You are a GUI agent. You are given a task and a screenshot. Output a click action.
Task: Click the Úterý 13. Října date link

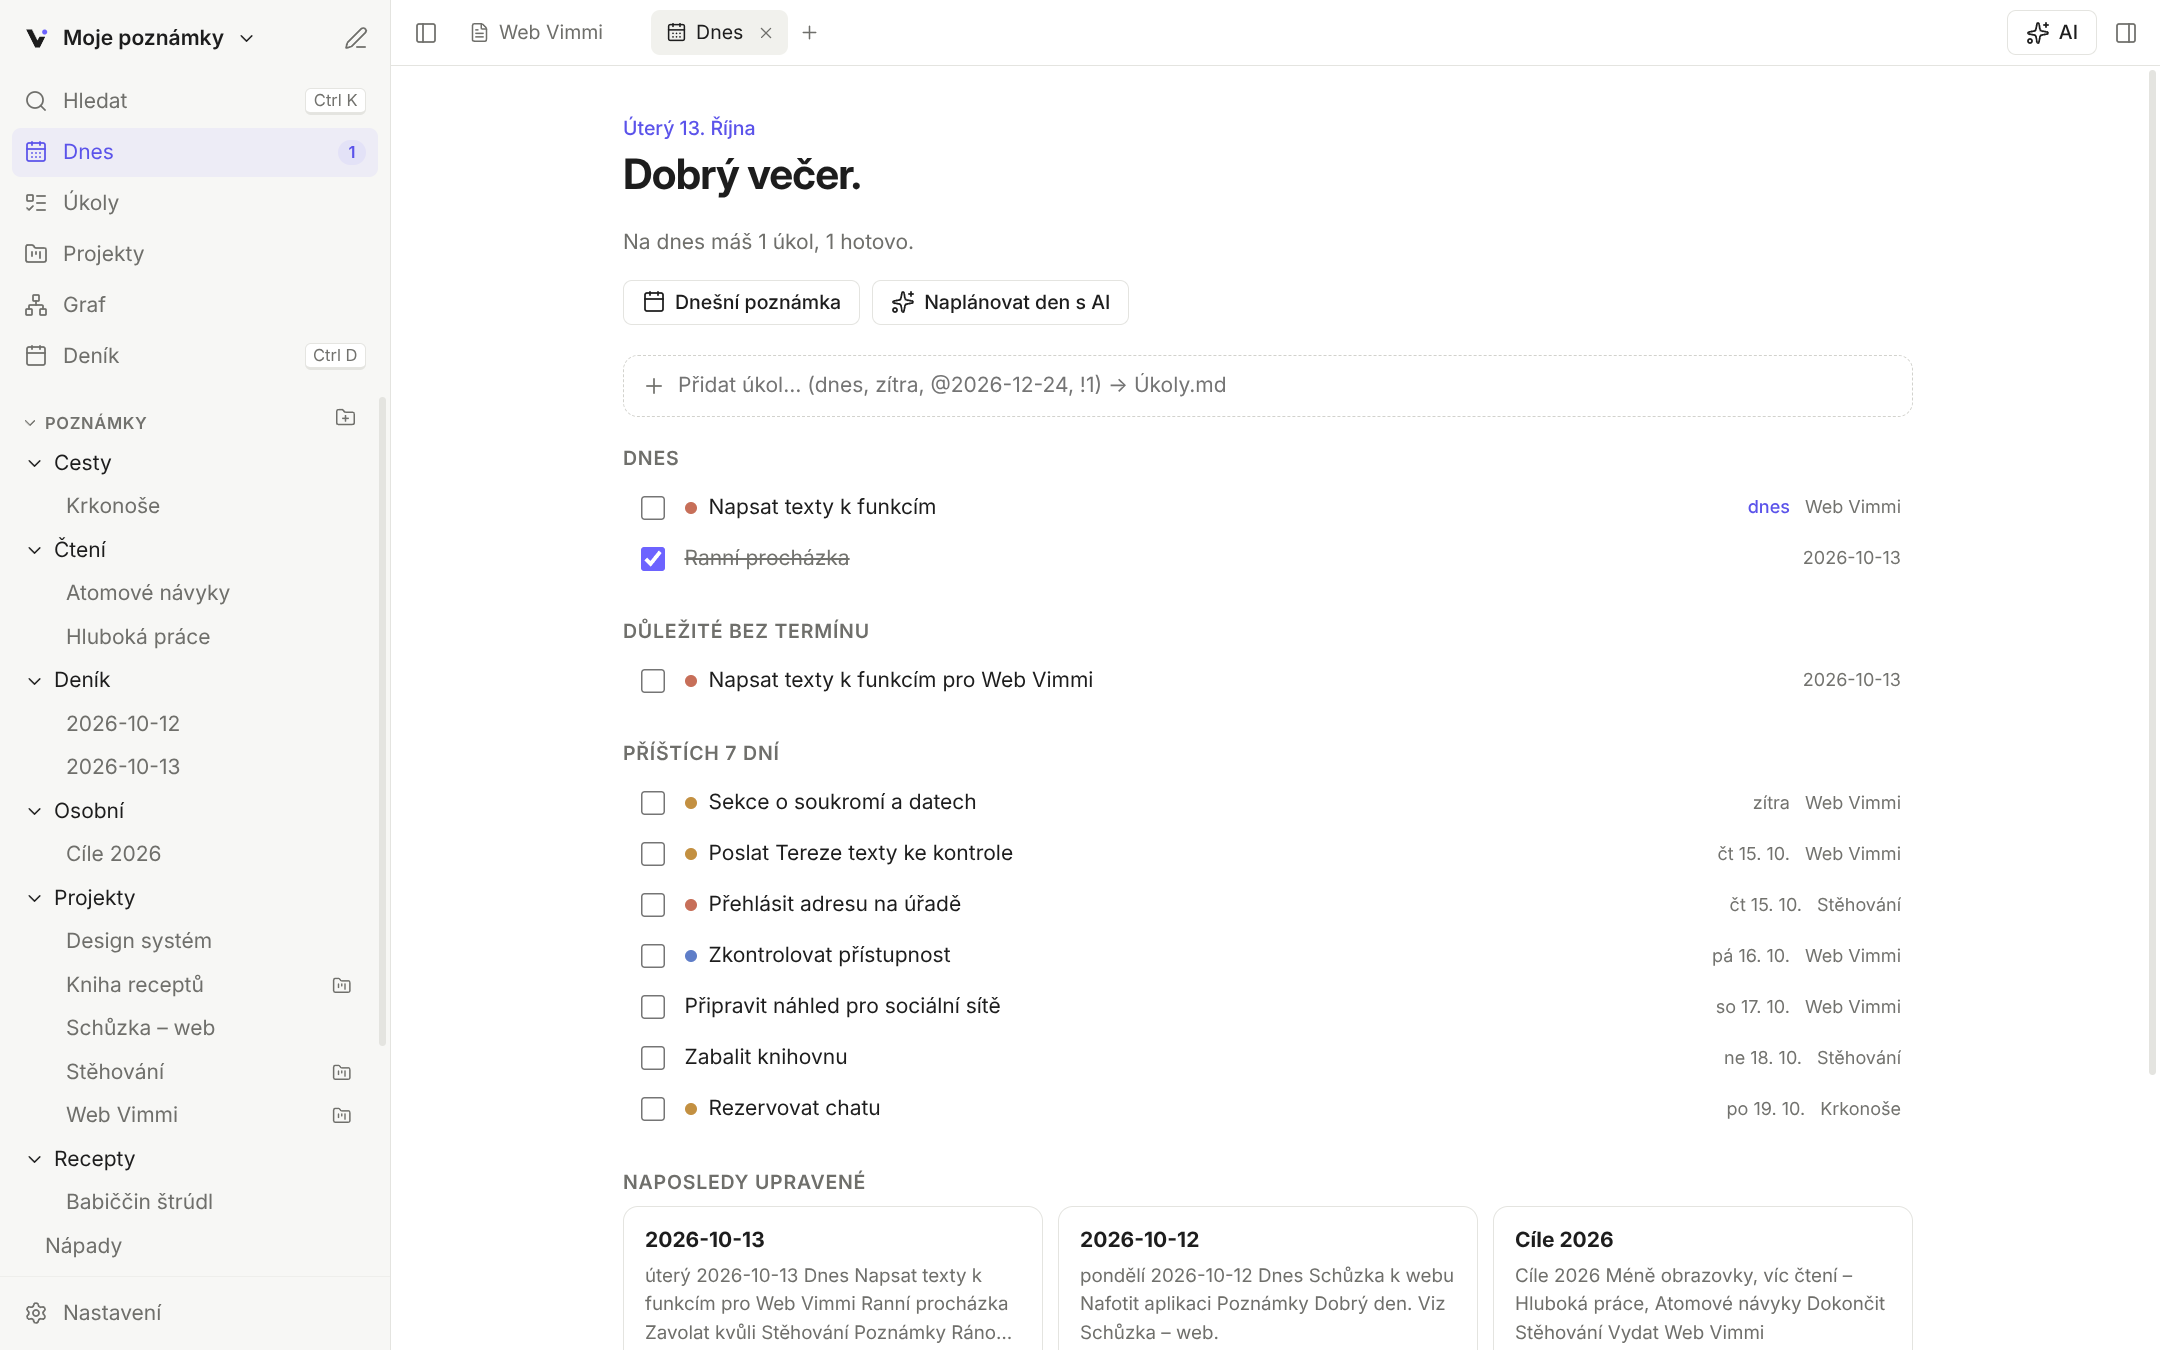click(x=689, y=128)
